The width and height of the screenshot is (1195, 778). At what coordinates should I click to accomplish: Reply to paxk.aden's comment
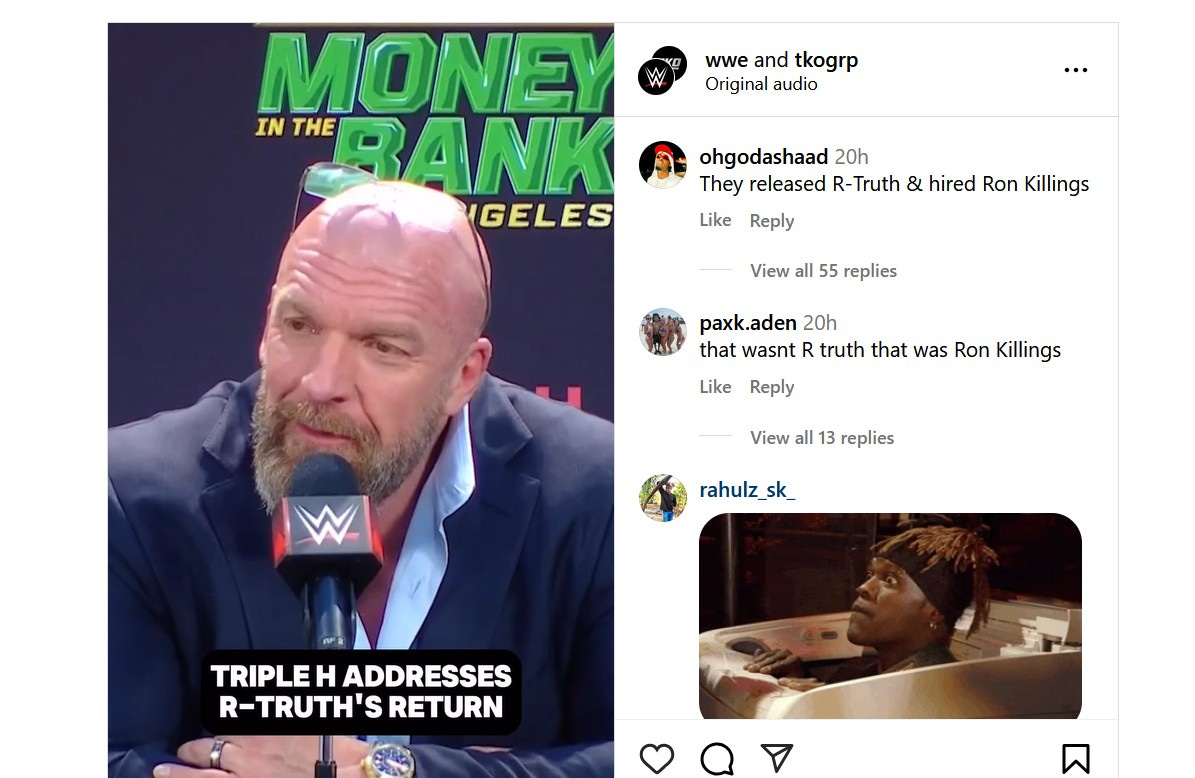coord(771,388)
